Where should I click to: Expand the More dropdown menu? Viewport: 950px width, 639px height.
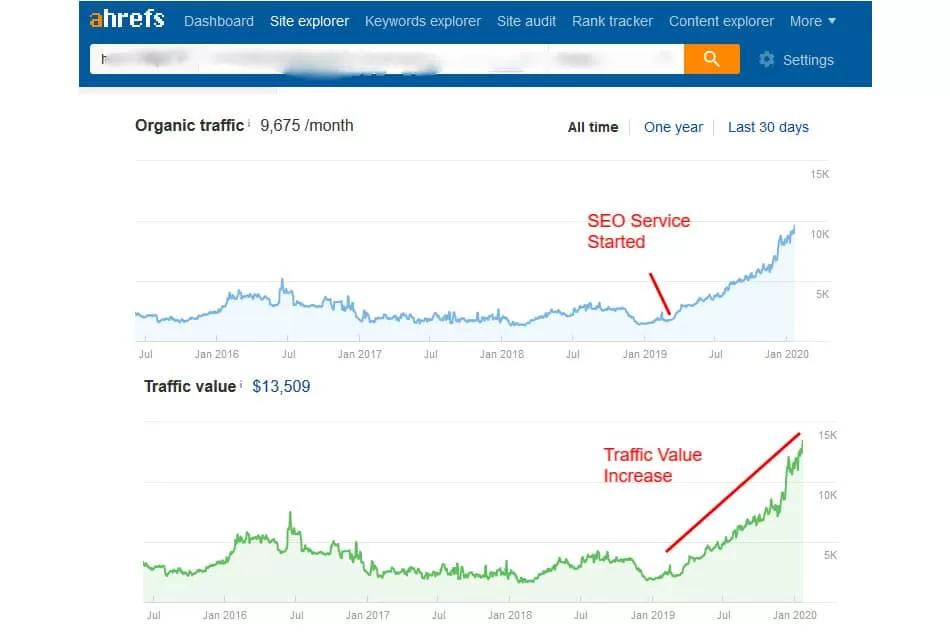point(812,21)
